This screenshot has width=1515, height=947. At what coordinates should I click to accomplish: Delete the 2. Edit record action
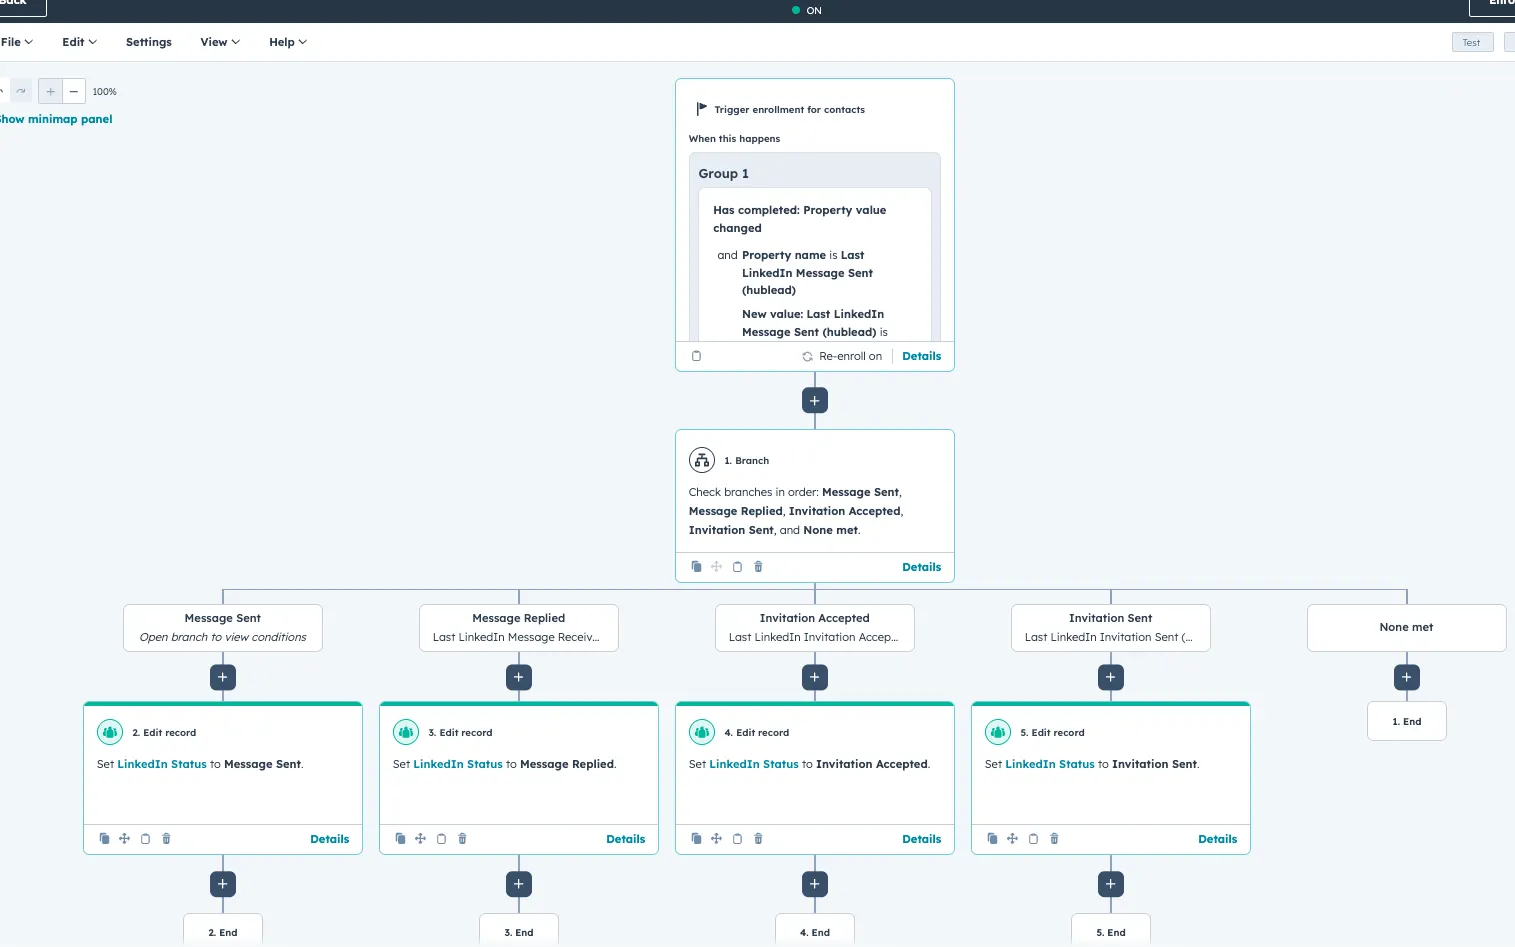tap(166, 838)
